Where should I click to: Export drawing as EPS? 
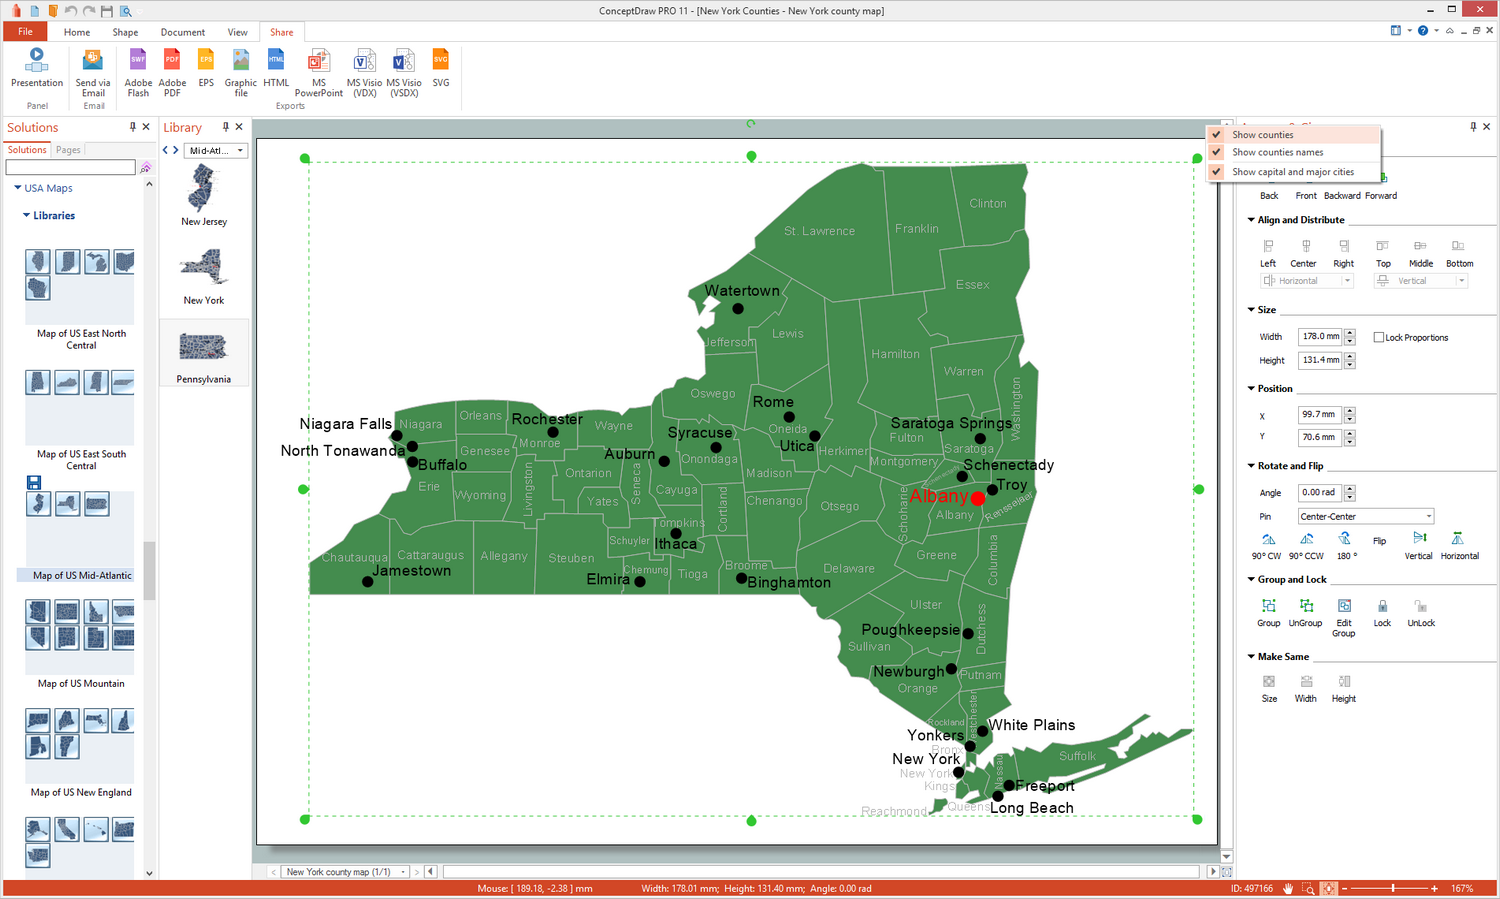click(206, 68)
